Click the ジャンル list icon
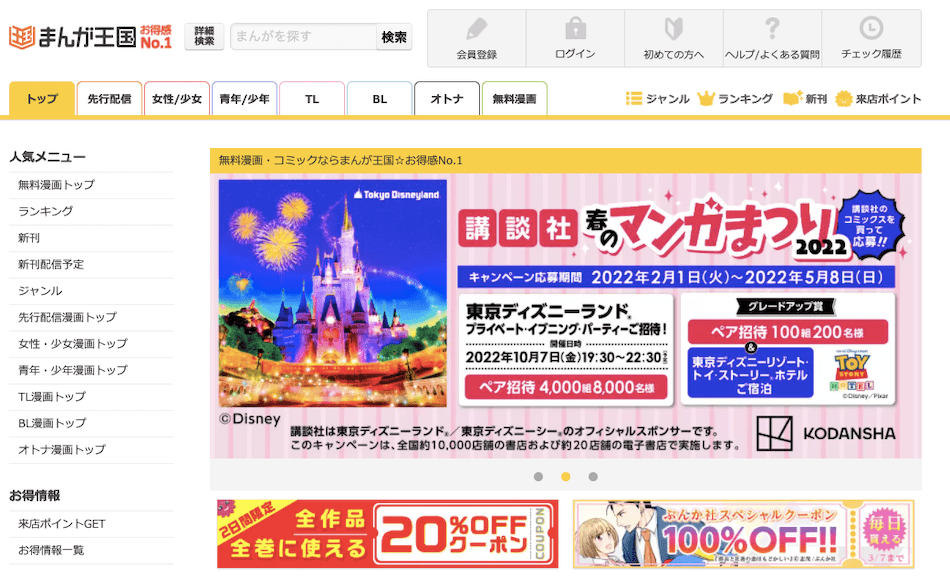Image resolution: width=950 pixels, height=579 pixels. pyautogui.click(x=634, y=98)
